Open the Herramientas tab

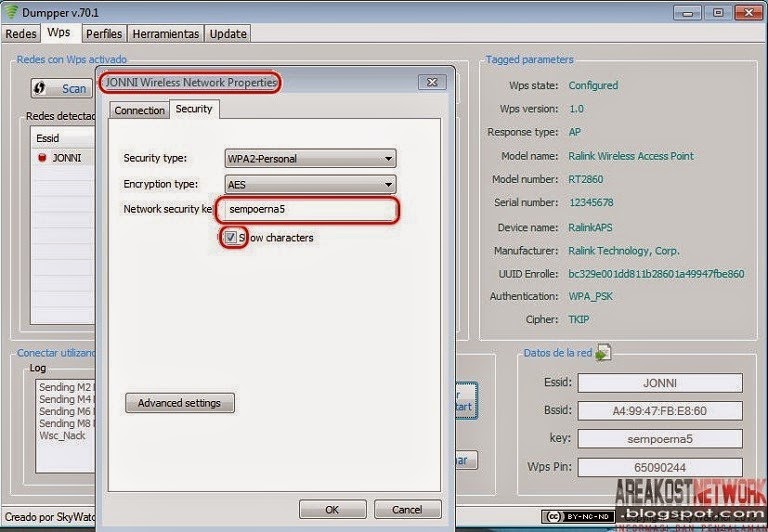coord(166,34)
